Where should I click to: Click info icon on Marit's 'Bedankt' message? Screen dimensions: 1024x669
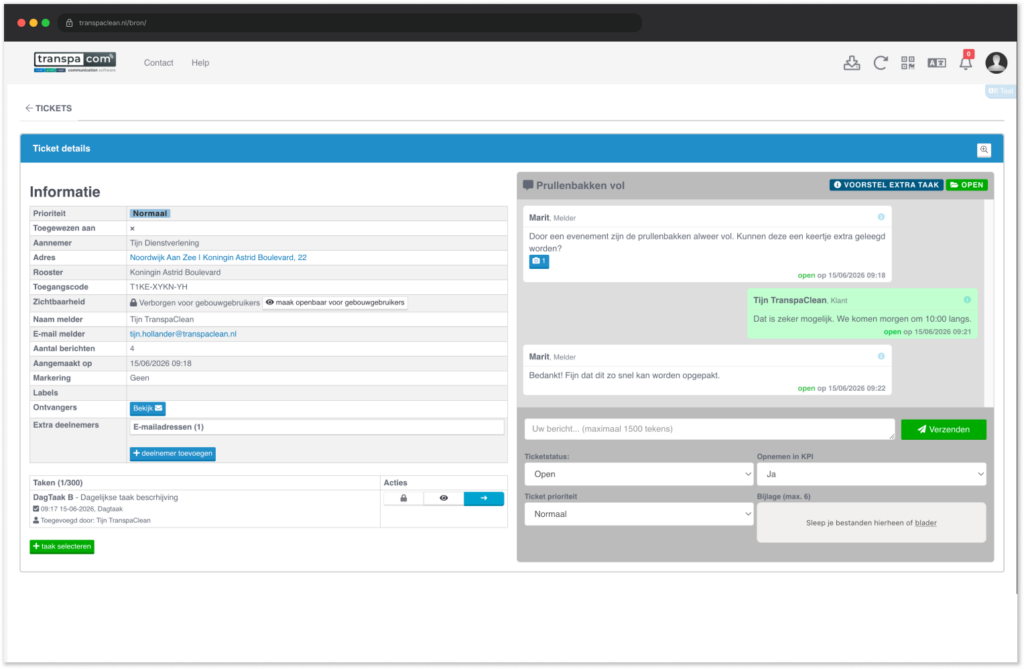click(x=881, y=356)
